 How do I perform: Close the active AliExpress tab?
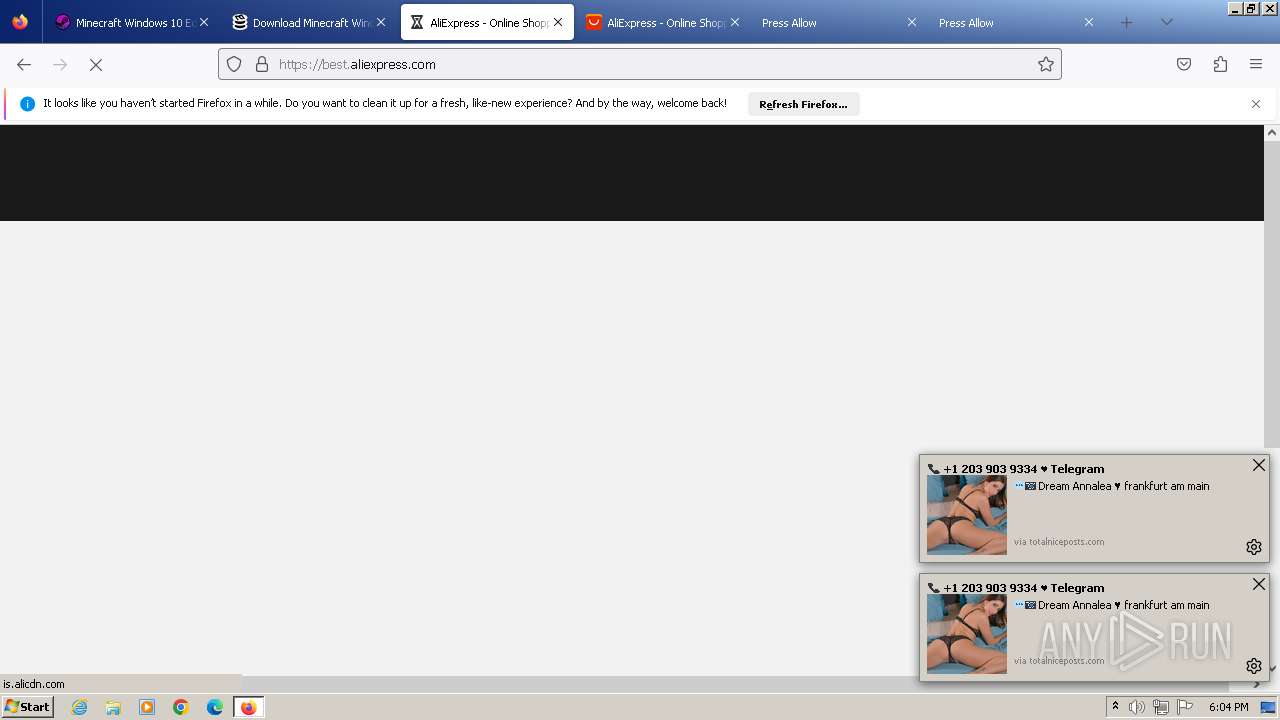558,22
